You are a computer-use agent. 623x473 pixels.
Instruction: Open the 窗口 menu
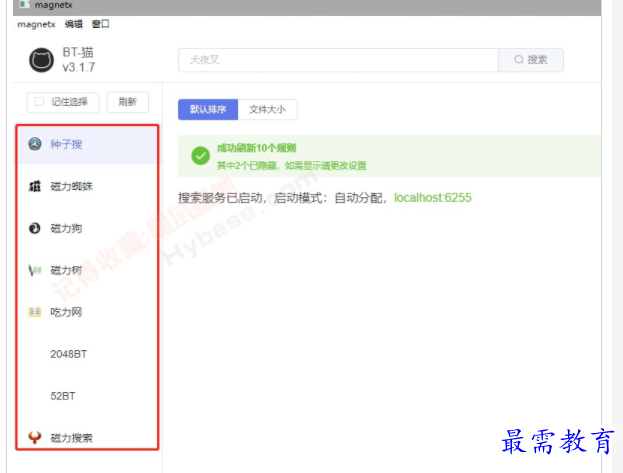coord(101,24)
